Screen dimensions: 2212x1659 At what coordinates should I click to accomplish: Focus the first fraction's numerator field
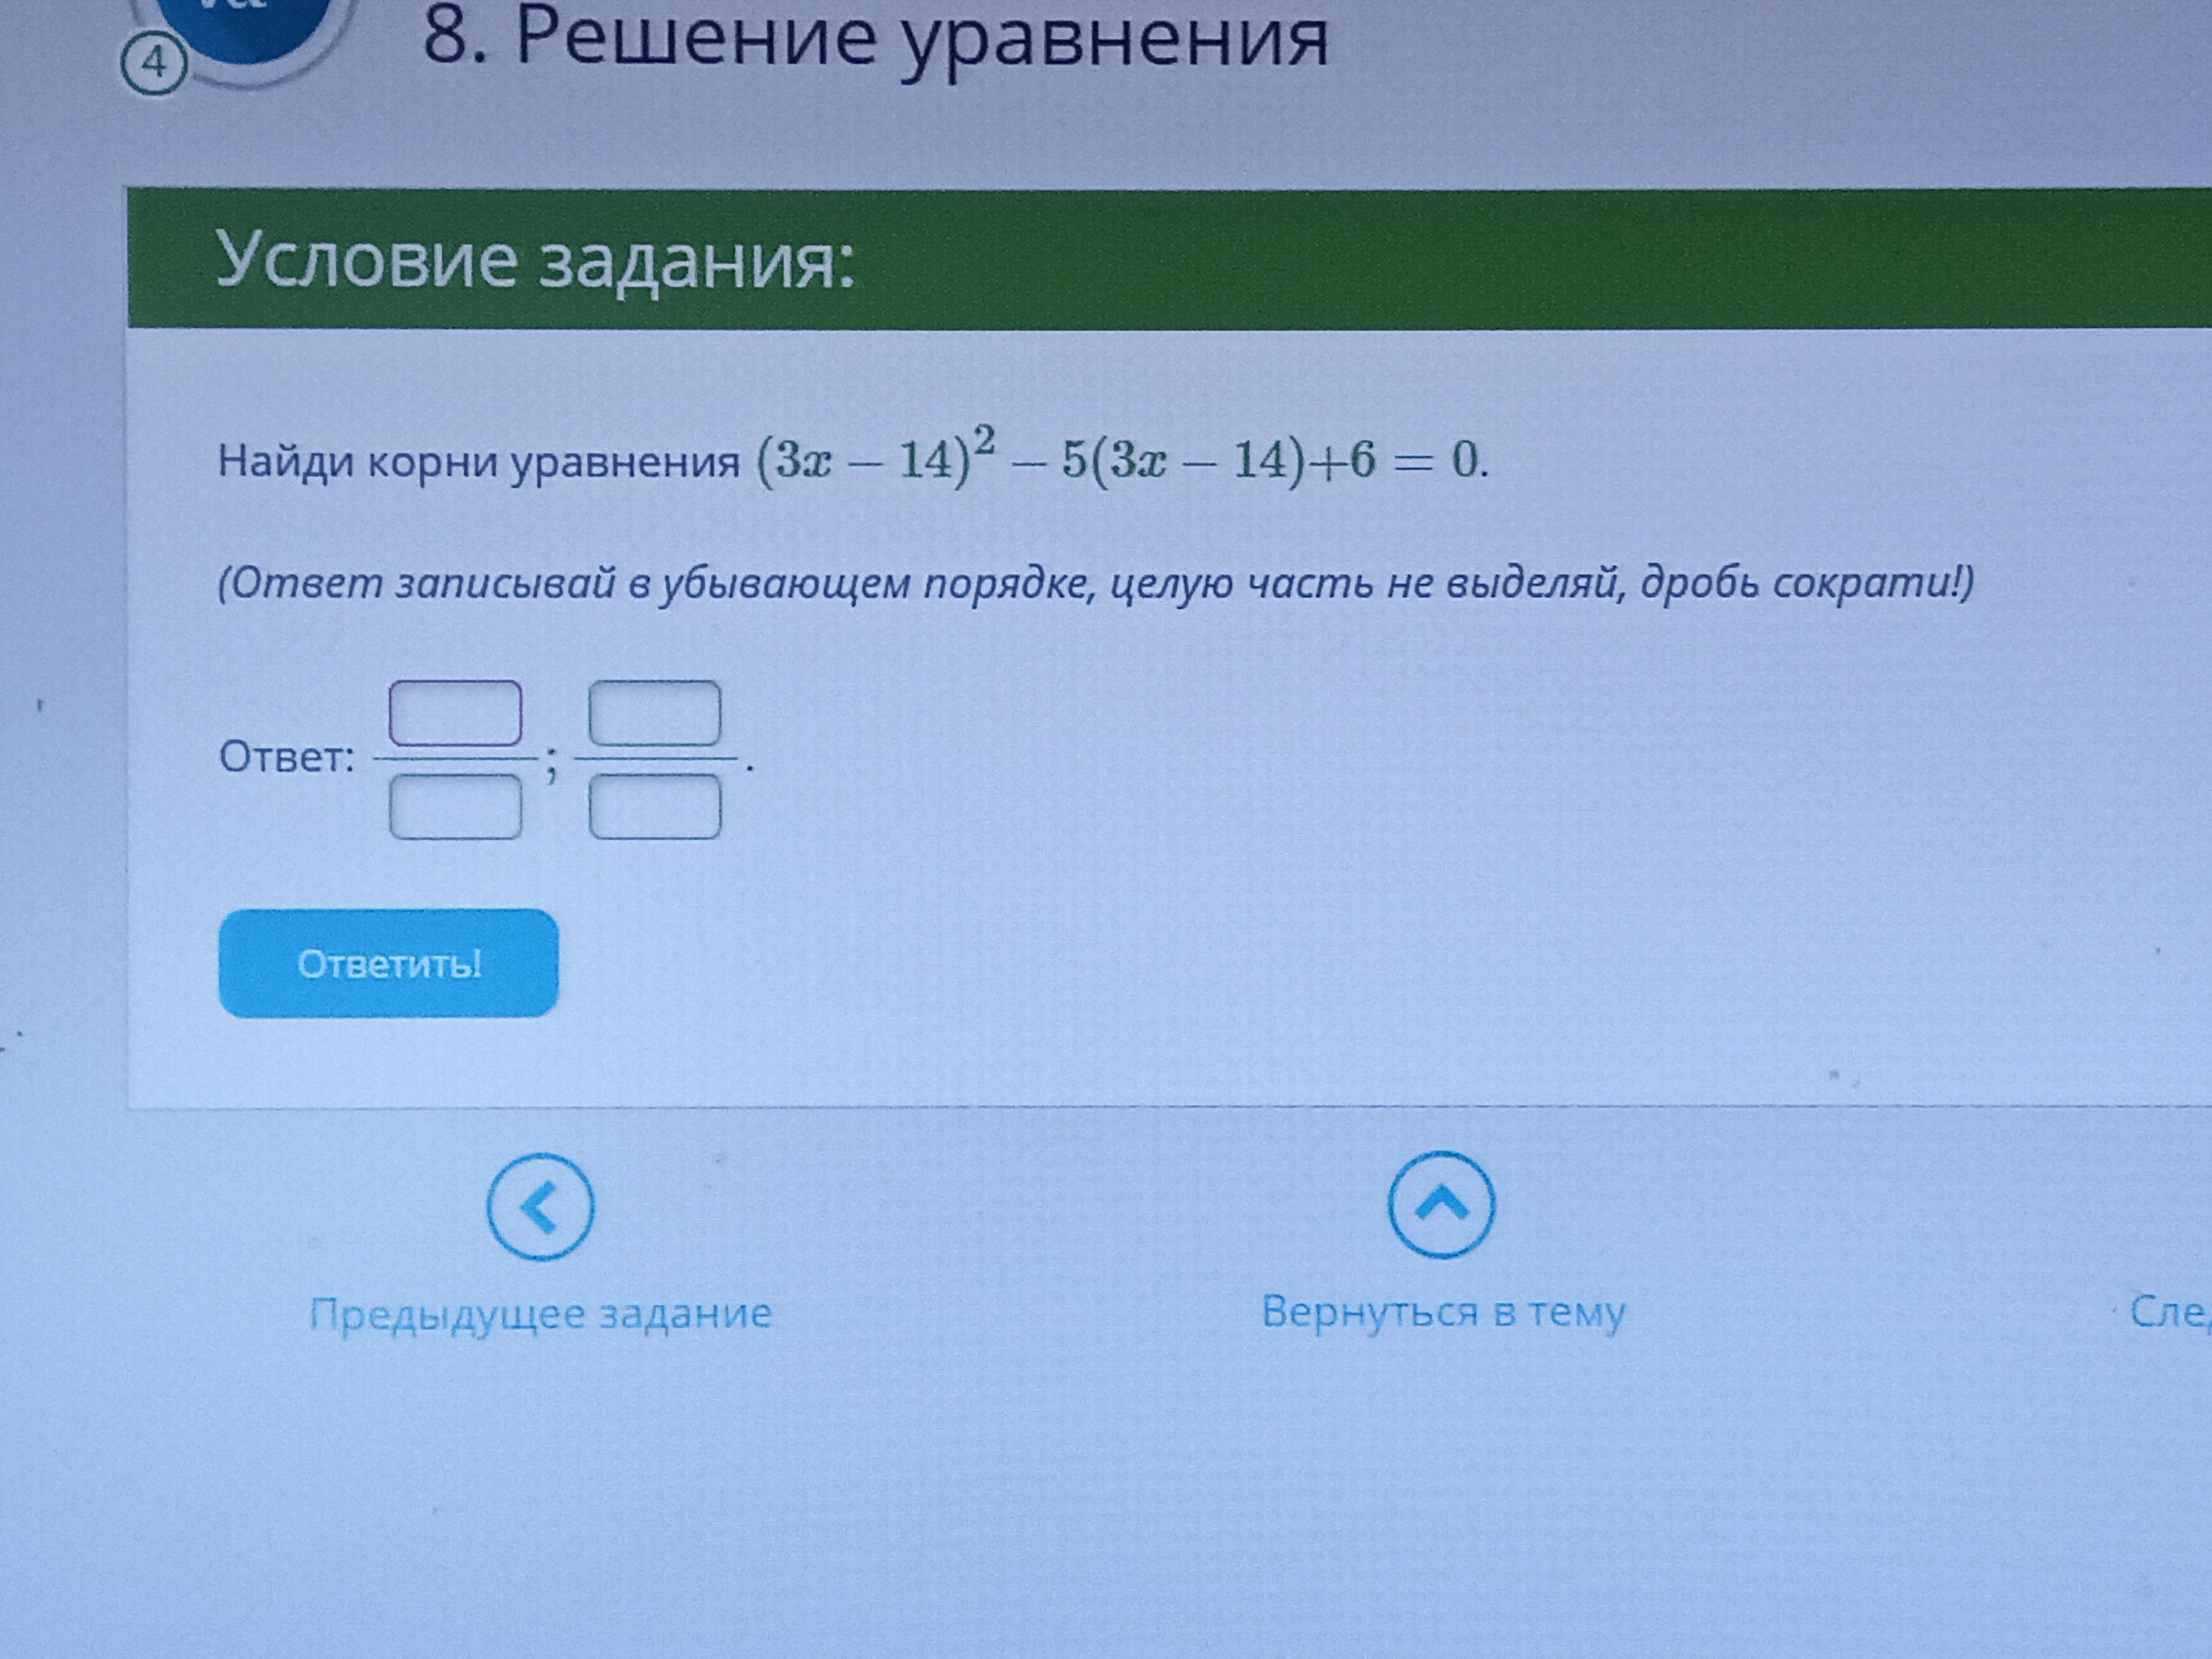pyautogui.click(x=455, y=713)
